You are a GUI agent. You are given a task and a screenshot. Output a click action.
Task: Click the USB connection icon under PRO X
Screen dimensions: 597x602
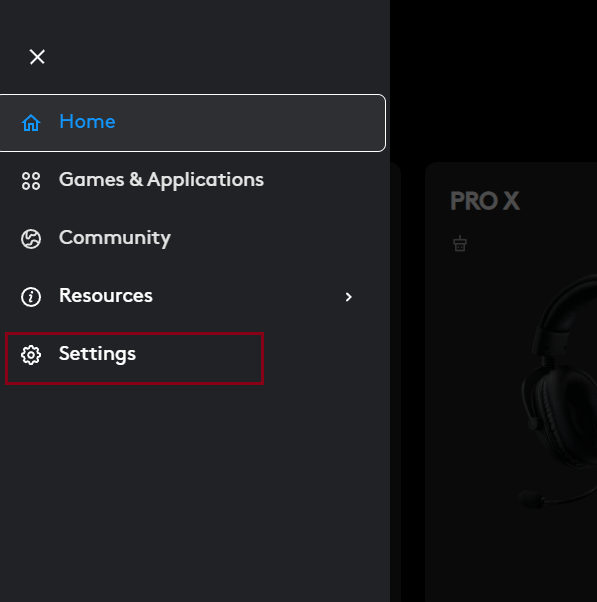tap(460, 244)
